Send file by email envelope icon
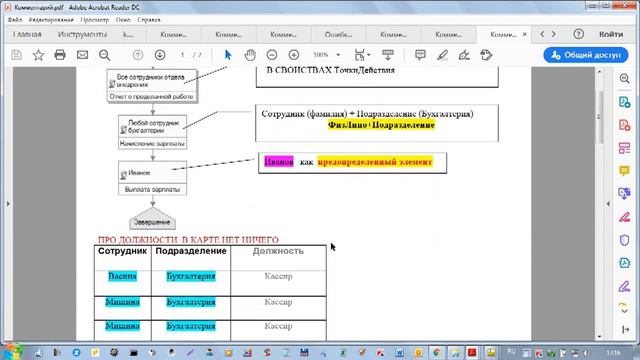 point(82,55)
